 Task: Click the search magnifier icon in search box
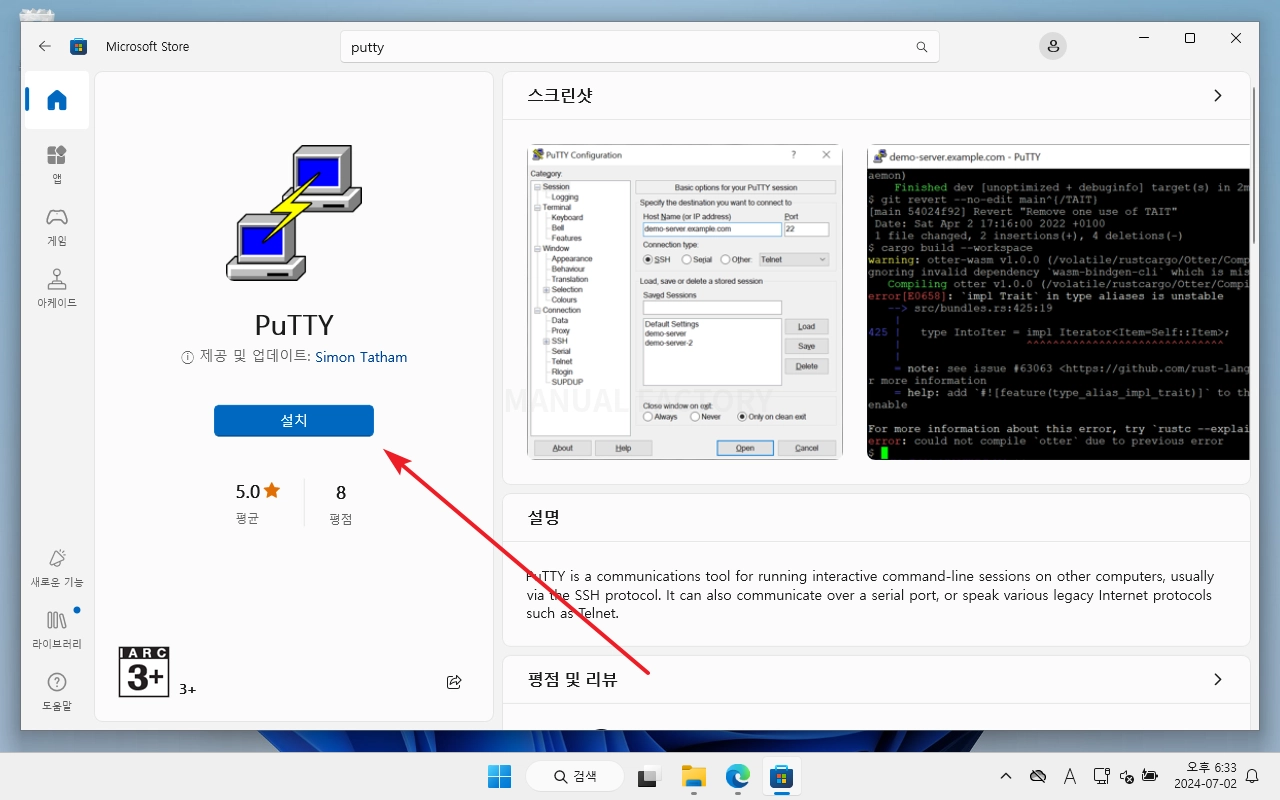921,47
